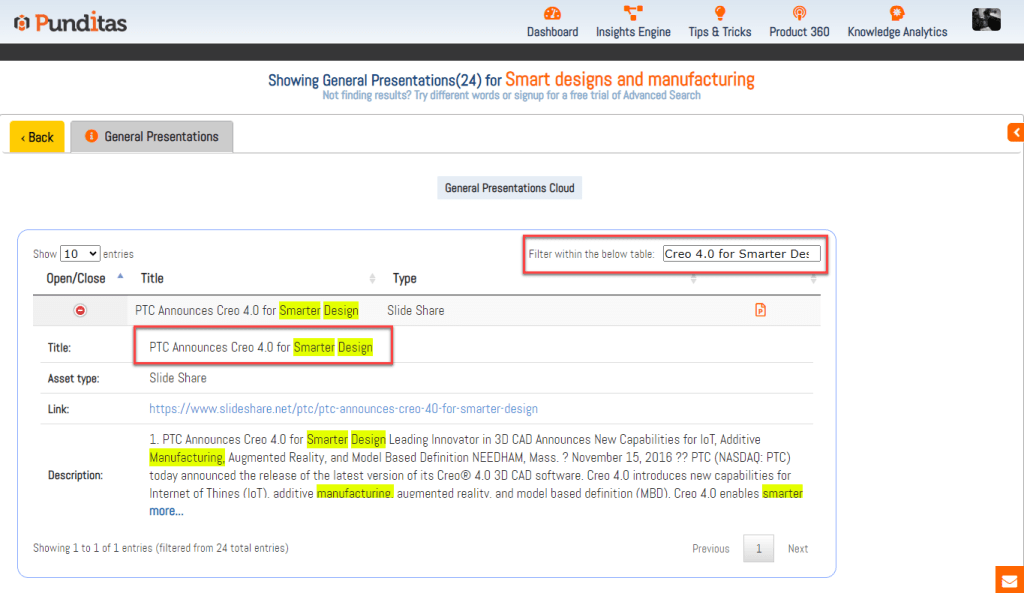Open Knowledge Analytics icon
The image size is (1024, 593).
coord(897,14)
